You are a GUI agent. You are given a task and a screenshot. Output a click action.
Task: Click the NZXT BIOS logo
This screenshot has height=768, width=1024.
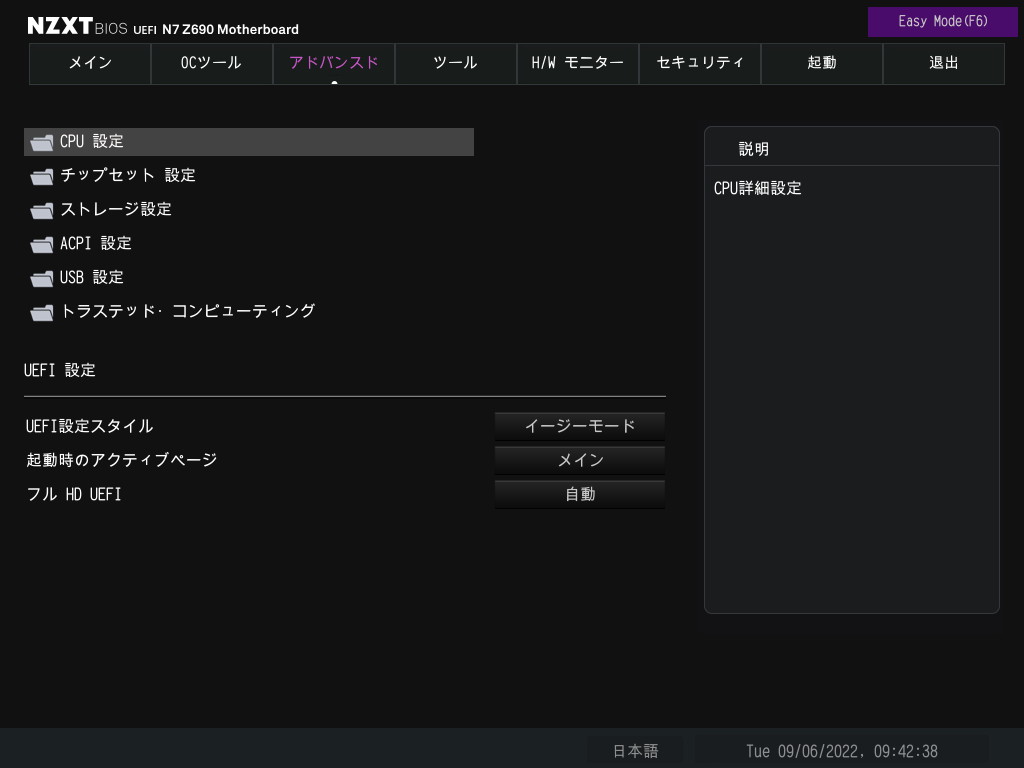(77, 27)
